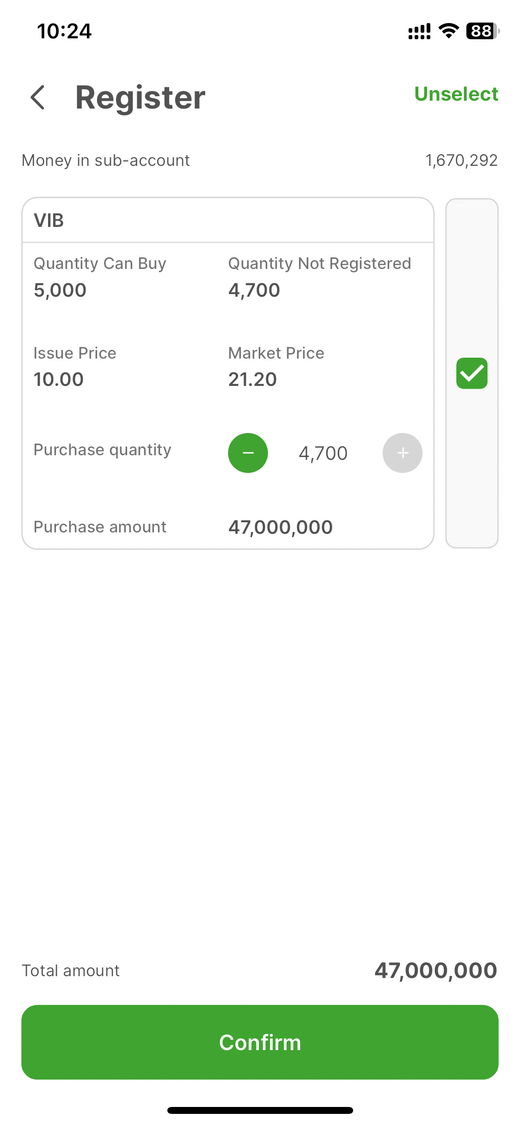Viewport: 520px width, 1125px height.
Task: Edit the 4,700 purchase quantity field
Action: (x=323, y=453)
